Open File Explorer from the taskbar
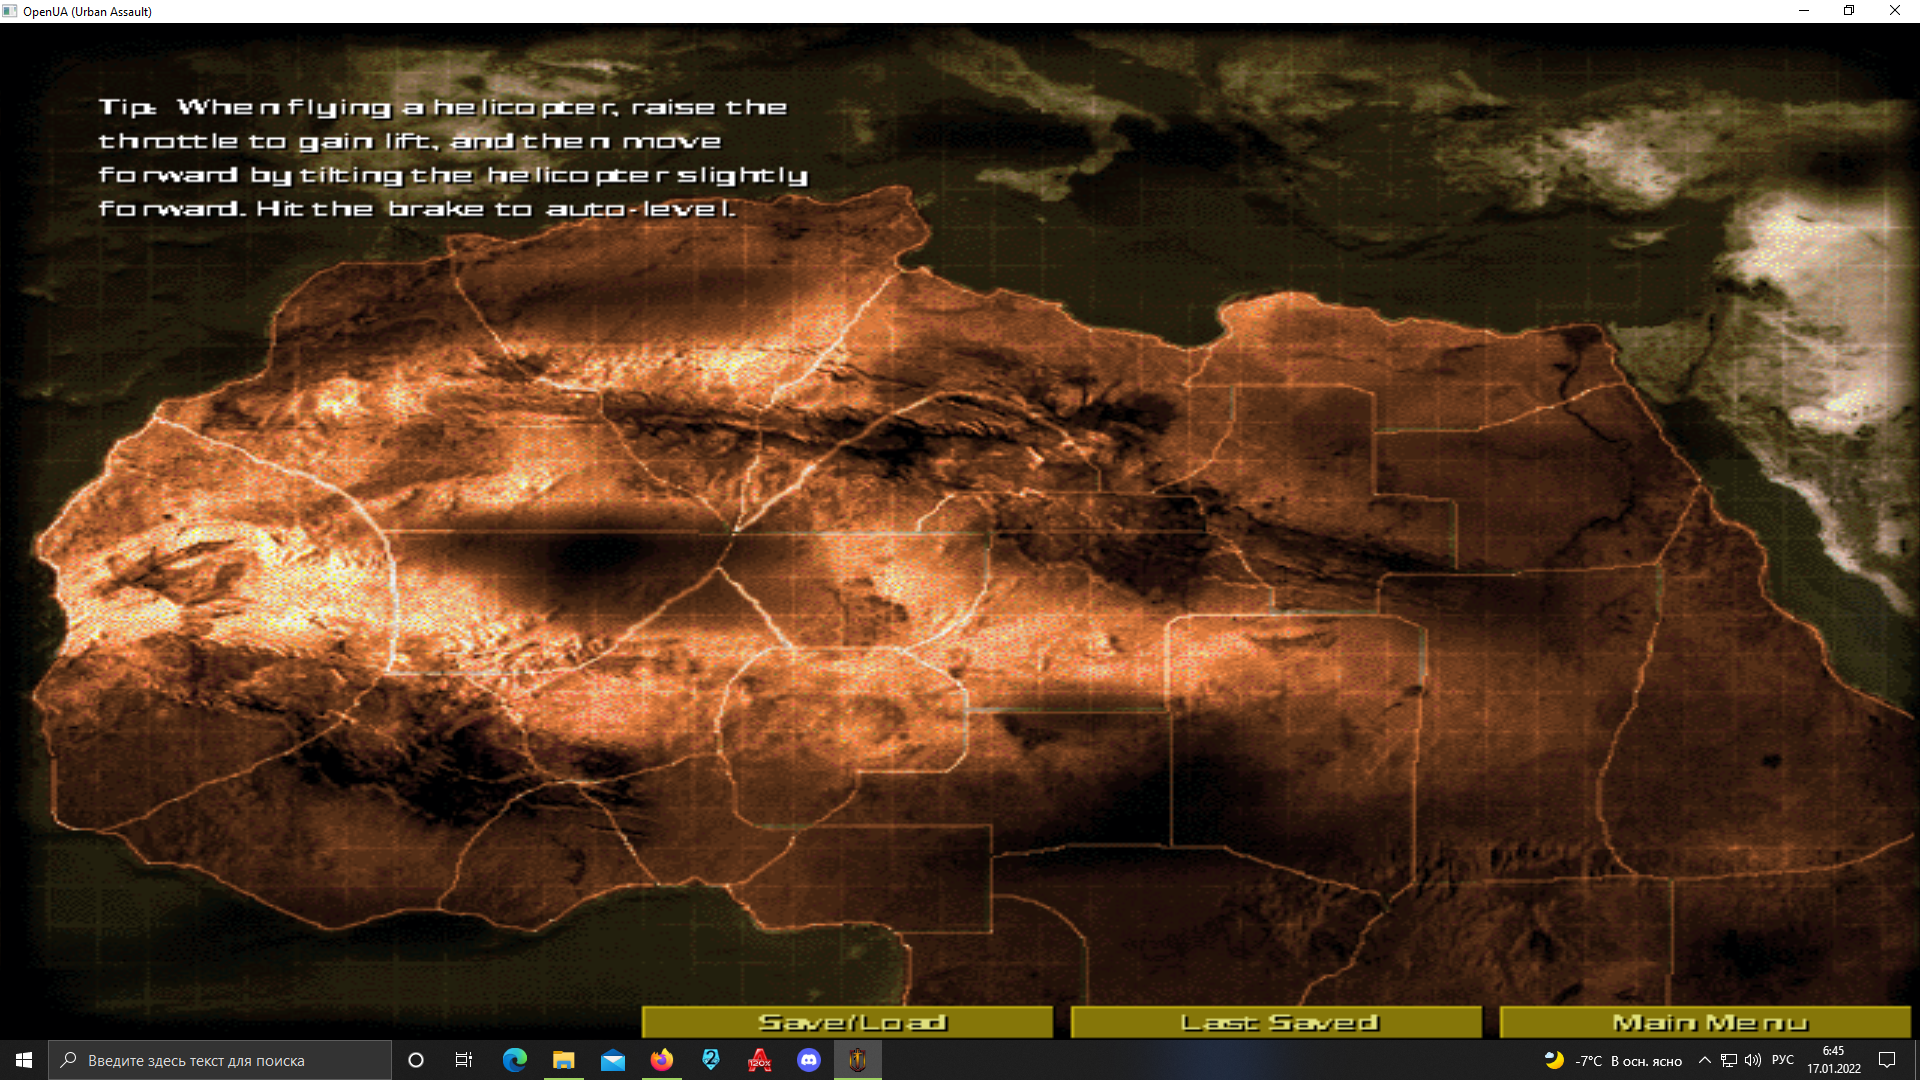Viewport: 1920px width, 1080px height. pos(564,1060)
